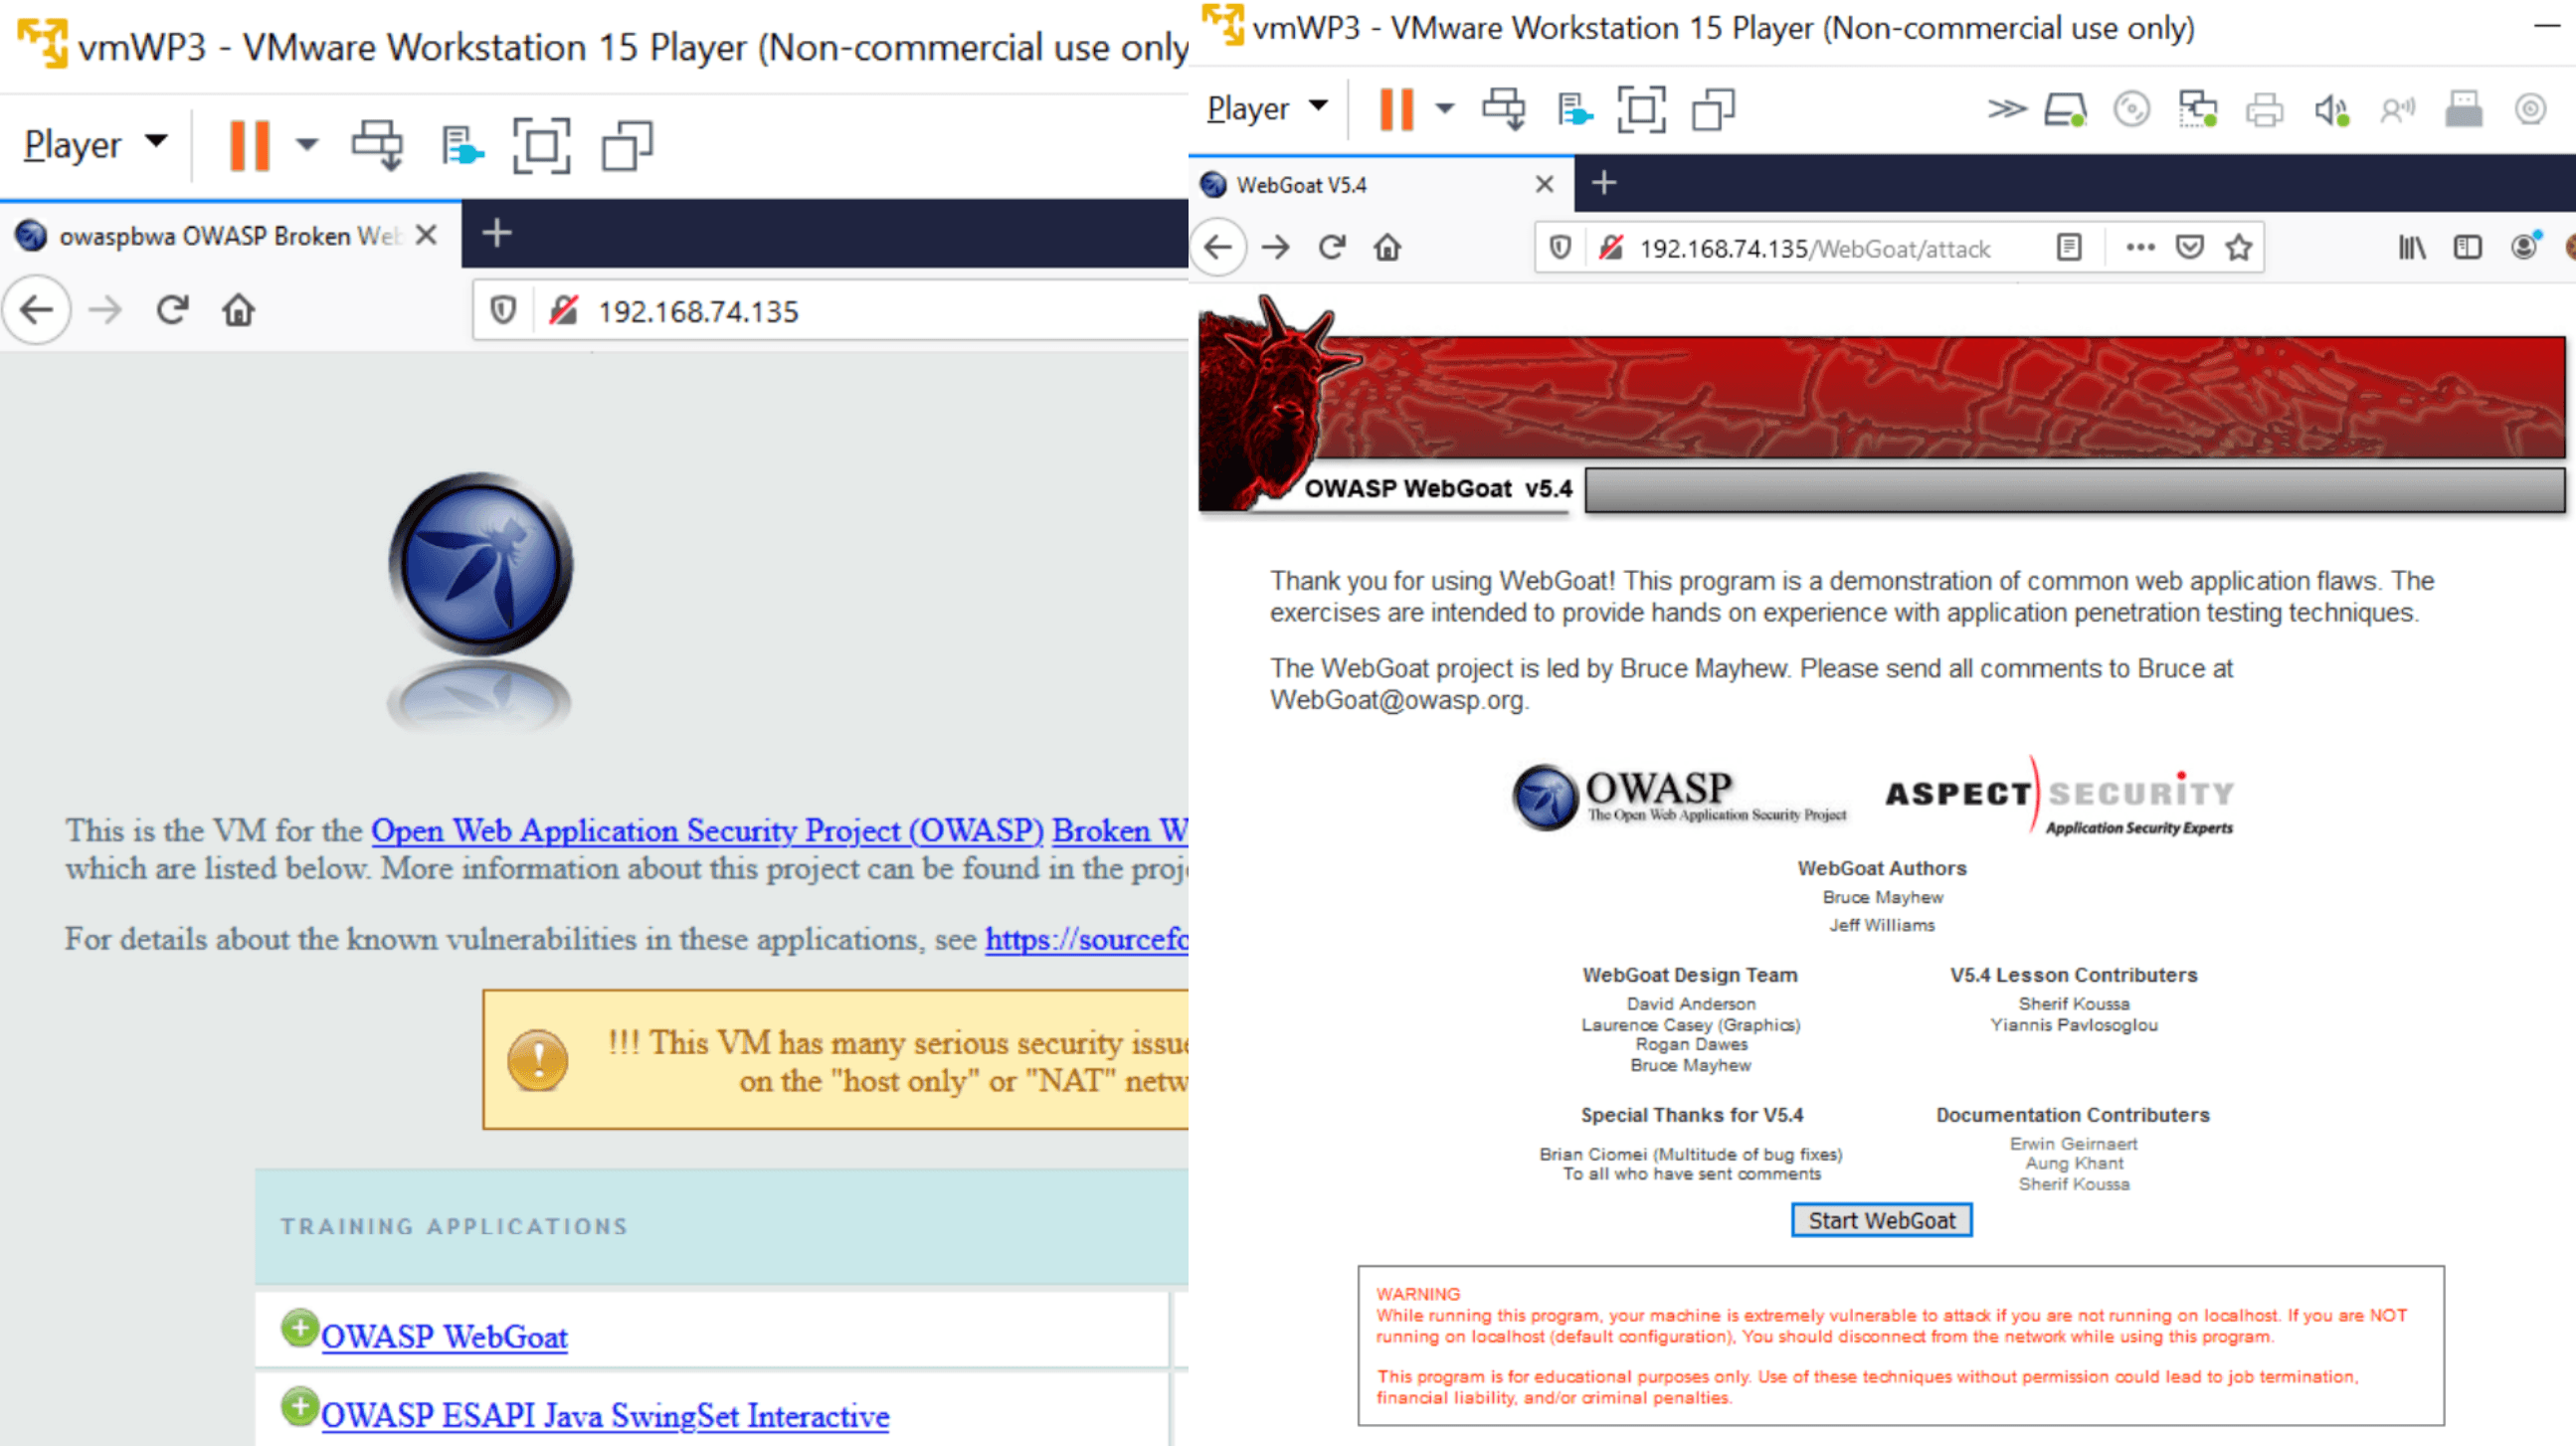Click Unity mode icon in left VMware toolbar
This screenshot has height=1446, width=2576.
(x=627, y=146)
